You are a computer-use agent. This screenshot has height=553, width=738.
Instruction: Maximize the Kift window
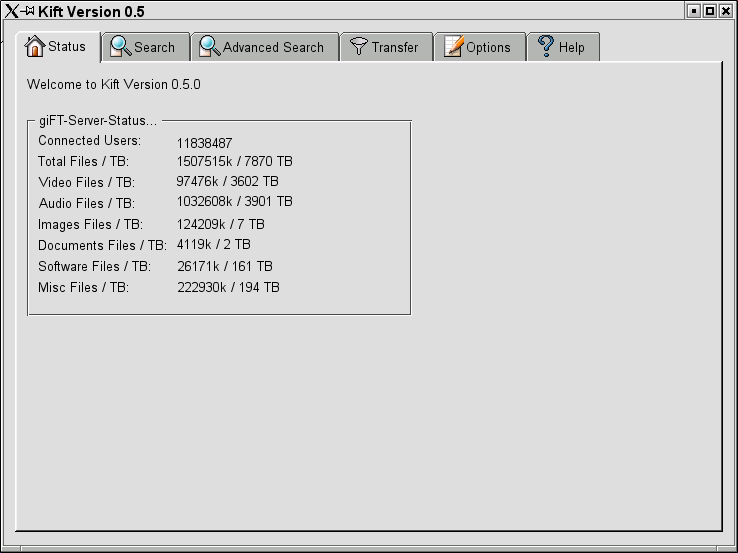(x=709, y=11)
